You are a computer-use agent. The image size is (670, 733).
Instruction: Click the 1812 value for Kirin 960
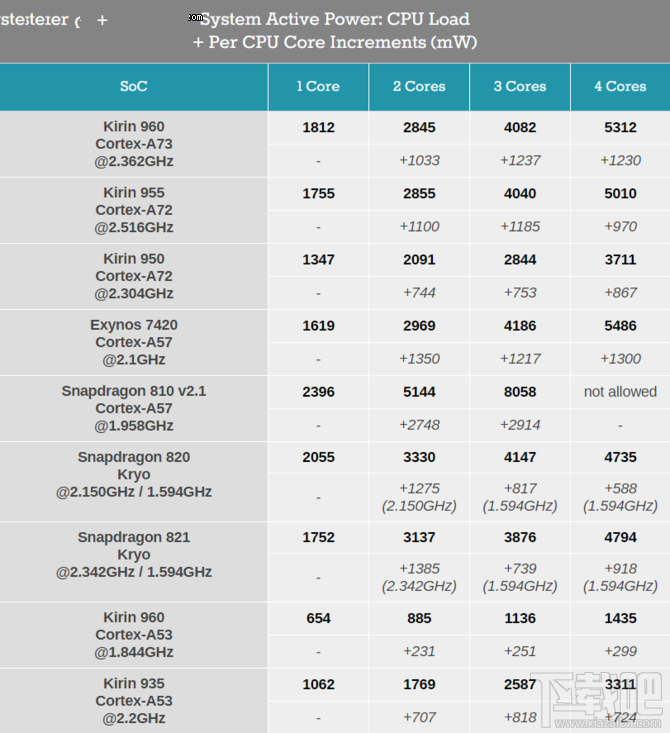click(318, 127)
